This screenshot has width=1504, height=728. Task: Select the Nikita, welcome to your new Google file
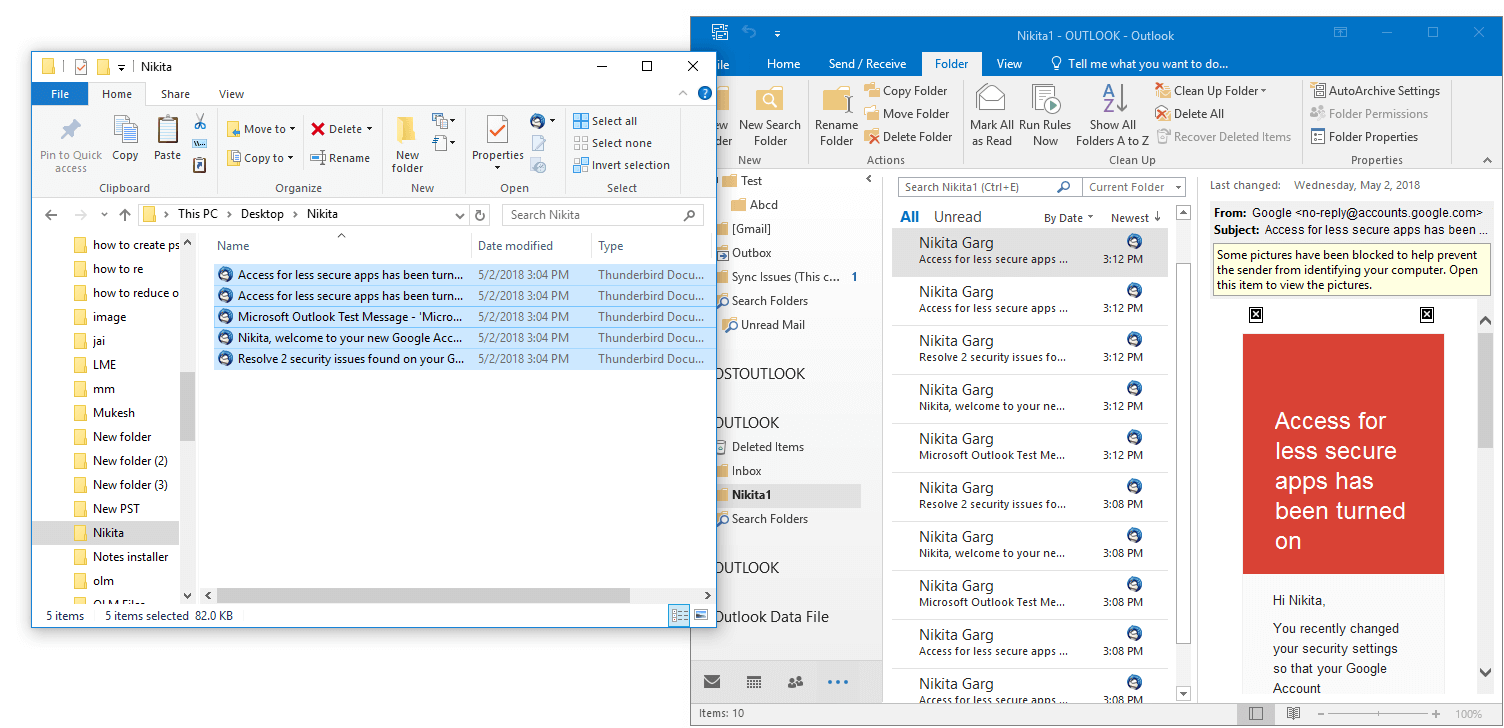(x=465, y=338)
